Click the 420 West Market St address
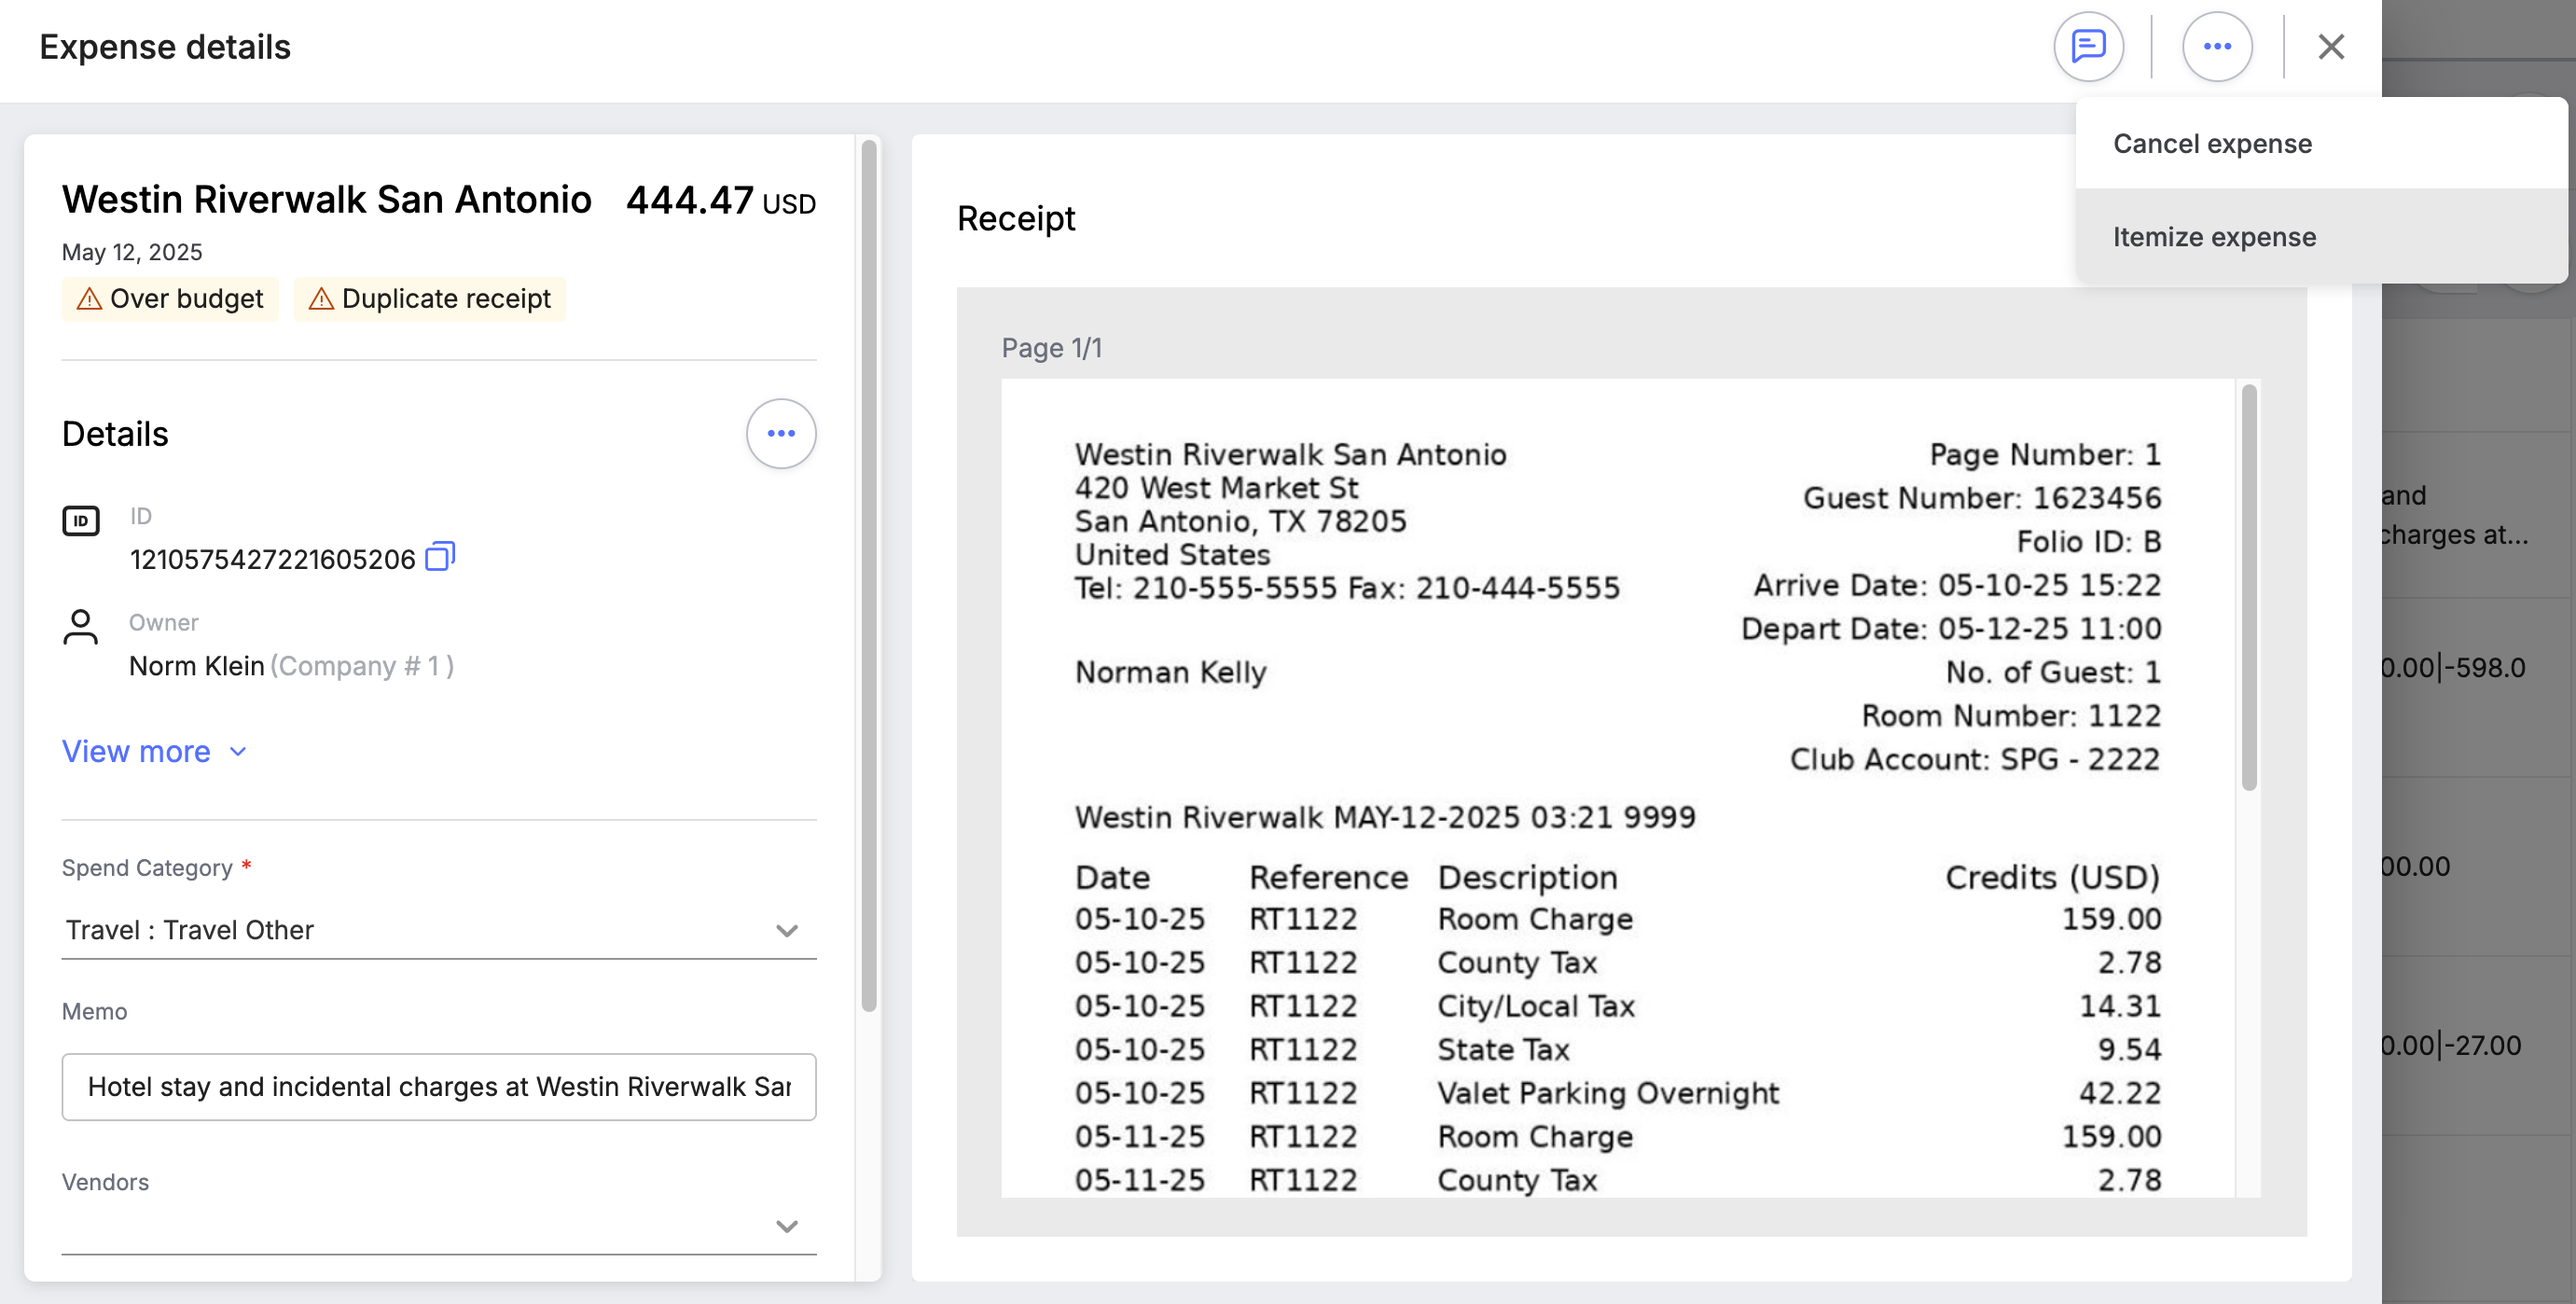Screen dimensions: 2576x1304 point(1216,488)
